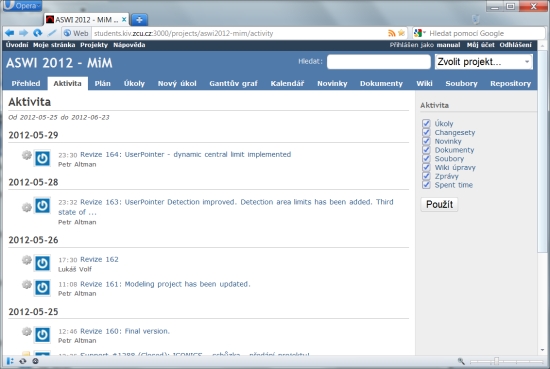
Task: Close the ASWI 2012 - MiM tab
Action: pos(124,20)
